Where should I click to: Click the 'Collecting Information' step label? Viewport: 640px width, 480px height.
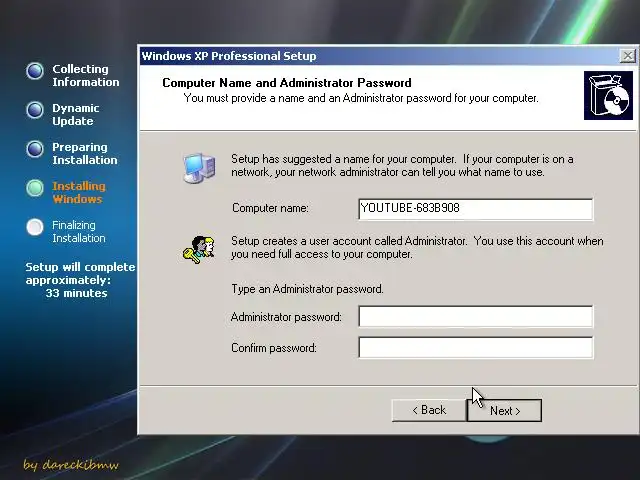(86, 76)
